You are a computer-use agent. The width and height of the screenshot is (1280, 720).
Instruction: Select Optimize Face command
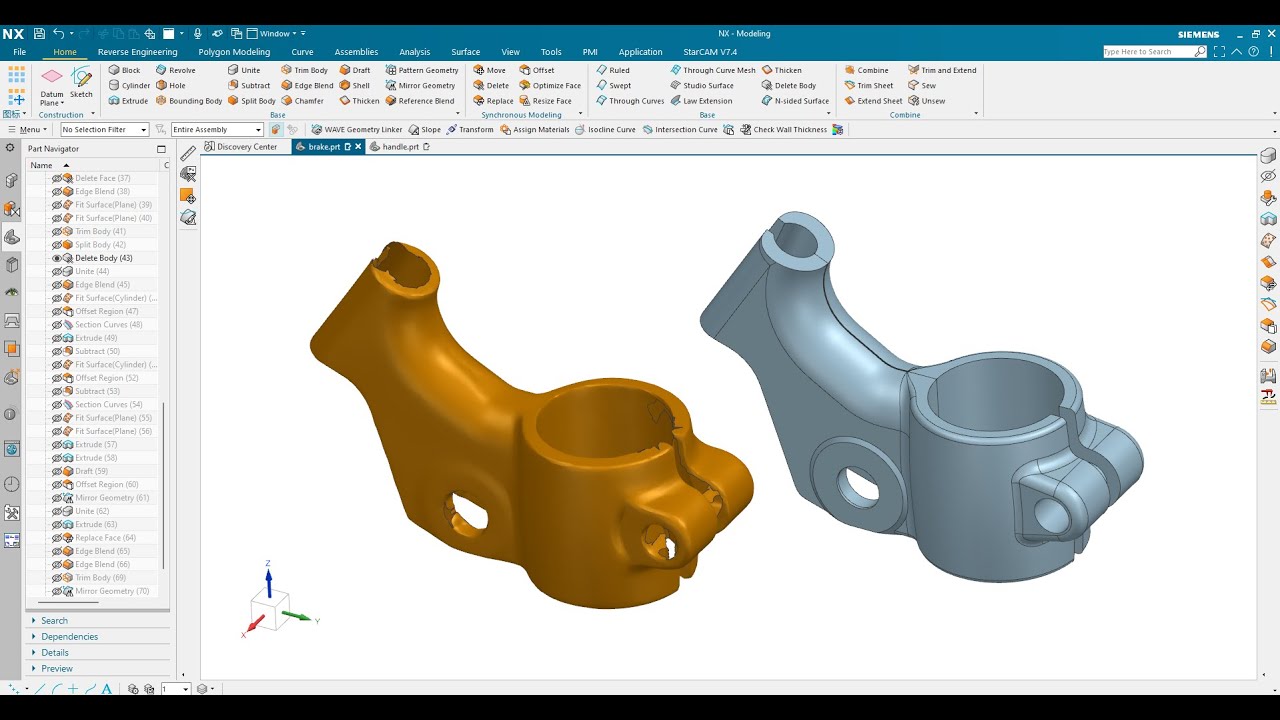550,86
